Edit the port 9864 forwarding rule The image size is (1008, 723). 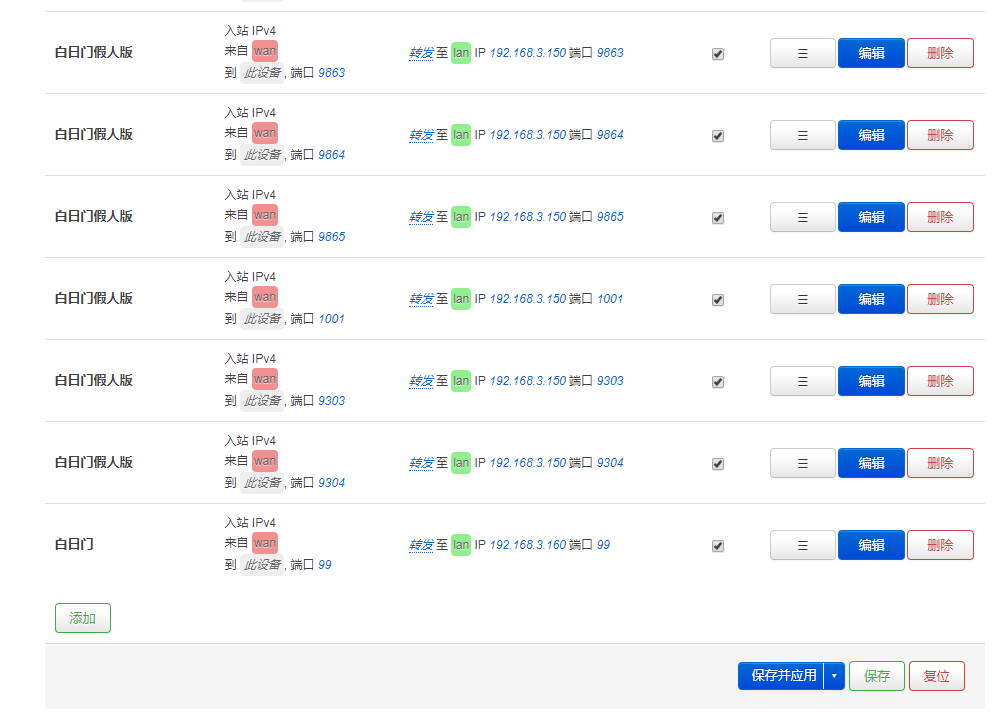(x=871, y=135)
